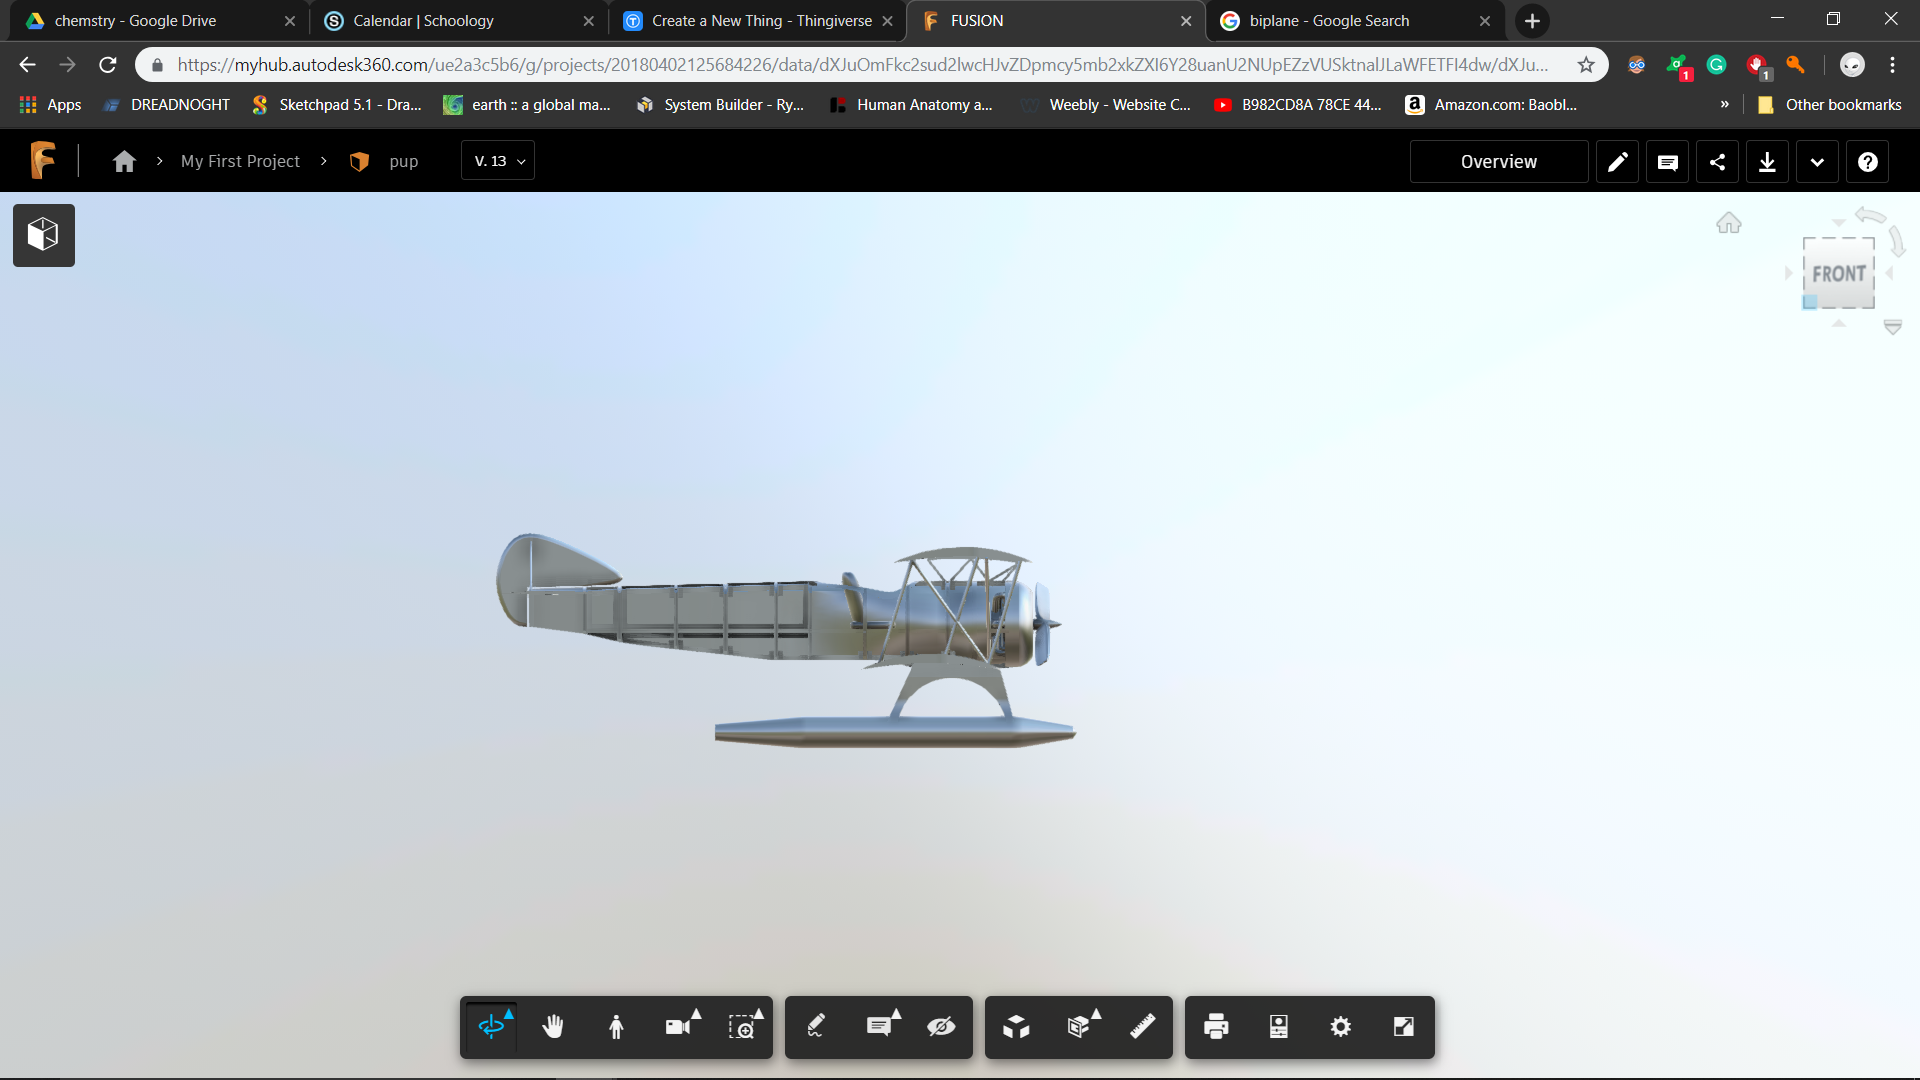Open Chrome profile avatar

(x=1852, y=65)
